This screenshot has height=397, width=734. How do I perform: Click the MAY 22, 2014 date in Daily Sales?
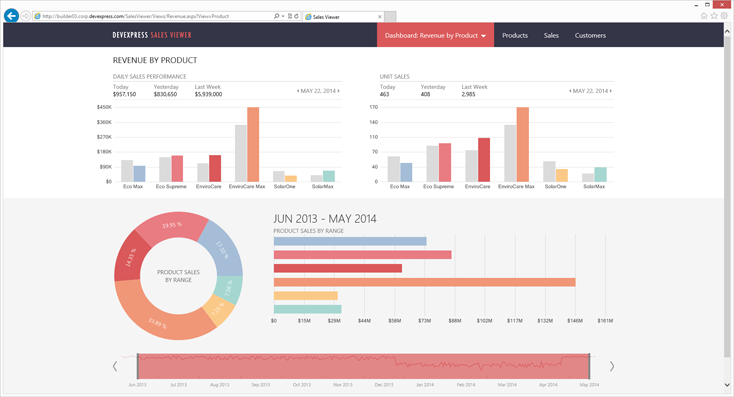point(318,91)
